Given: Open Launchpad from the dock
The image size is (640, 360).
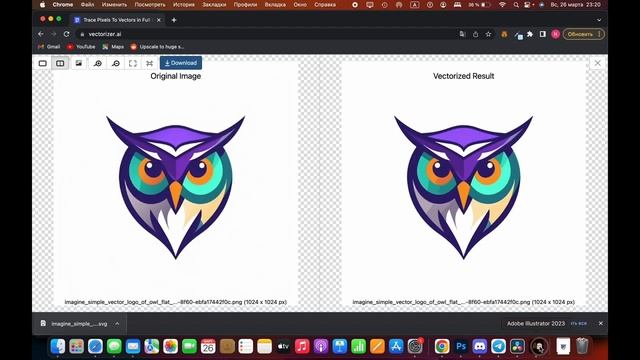Looking at the screenshot, I should coord(76,347).
